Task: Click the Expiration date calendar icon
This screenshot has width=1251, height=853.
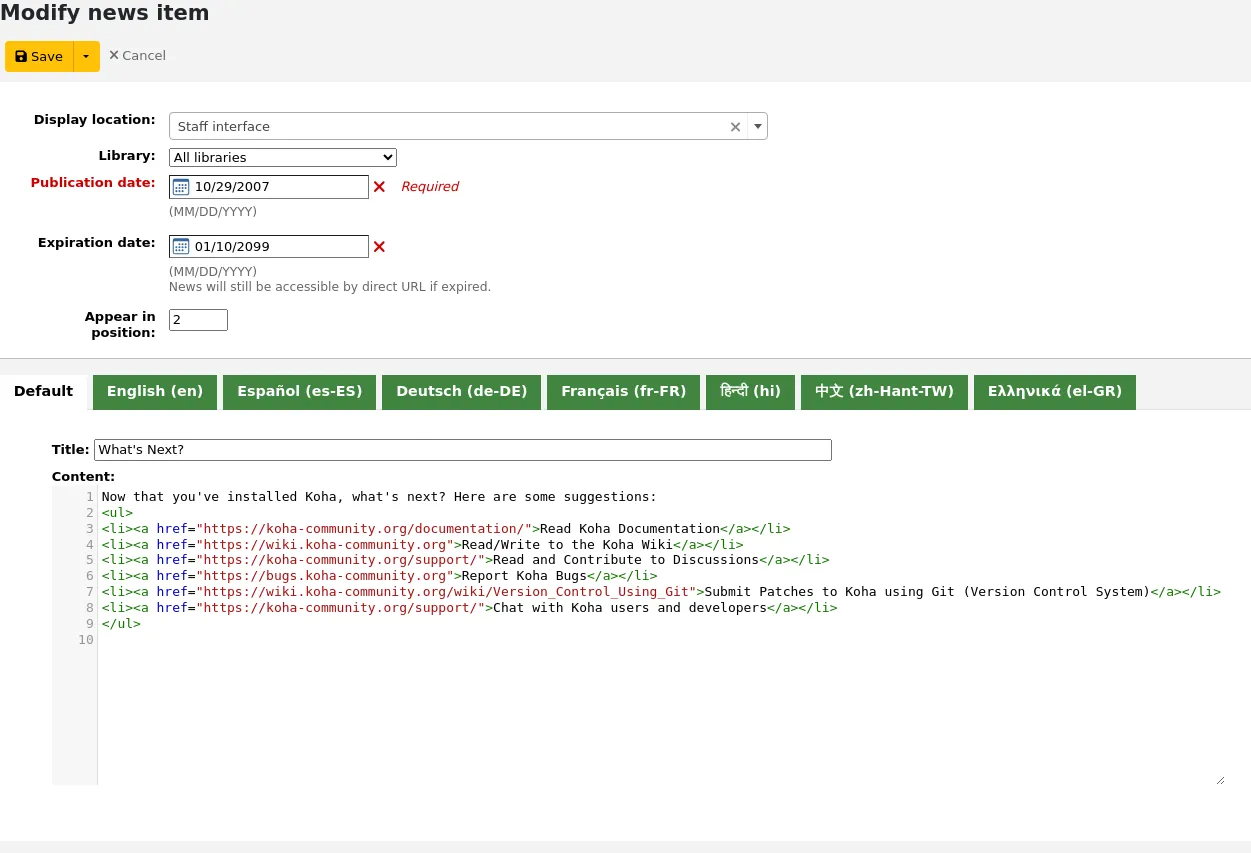Action: pos(181,247)
